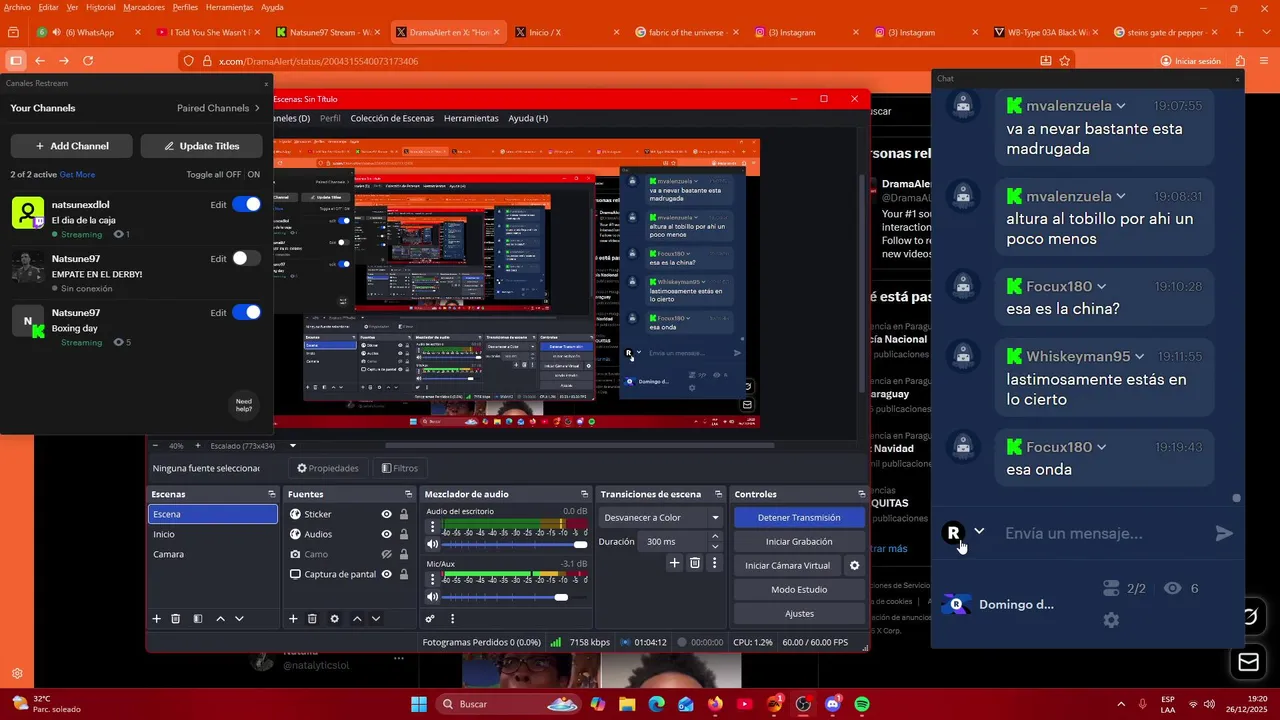1280x720 pixels.
Task: Move source up in Fuentes panel
Action: pyautogui.click(x=357, y=619)
